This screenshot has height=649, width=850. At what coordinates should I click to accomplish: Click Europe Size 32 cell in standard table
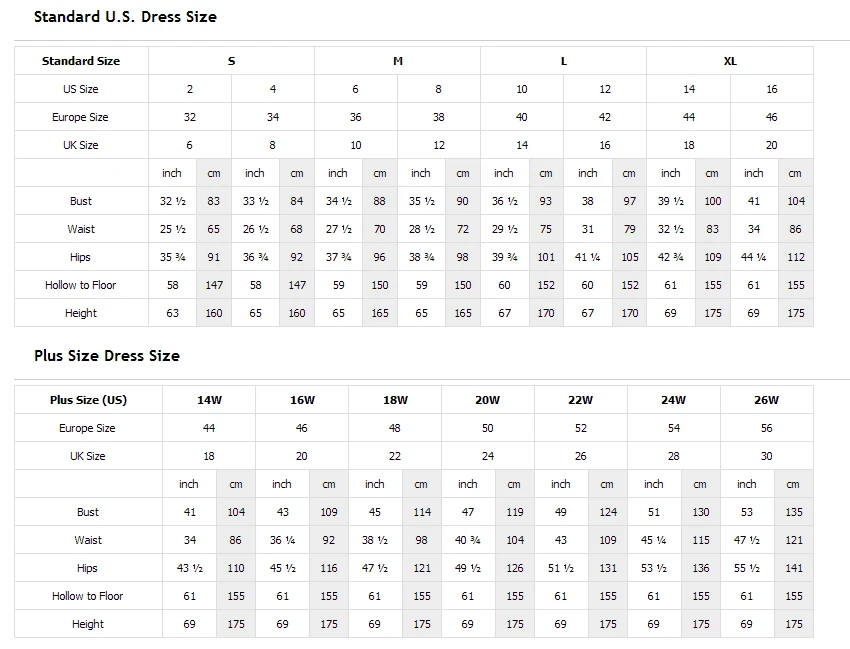190,117
